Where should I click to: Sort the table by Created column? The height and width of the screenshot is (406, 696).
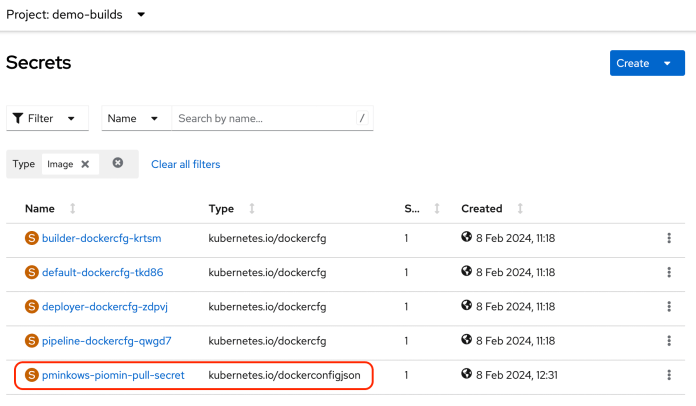tap(520, 209)
